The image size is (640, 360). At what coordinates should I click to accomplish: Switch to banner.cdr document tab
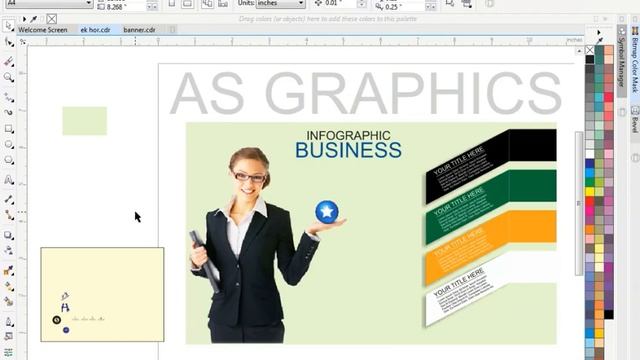[139, 30]
